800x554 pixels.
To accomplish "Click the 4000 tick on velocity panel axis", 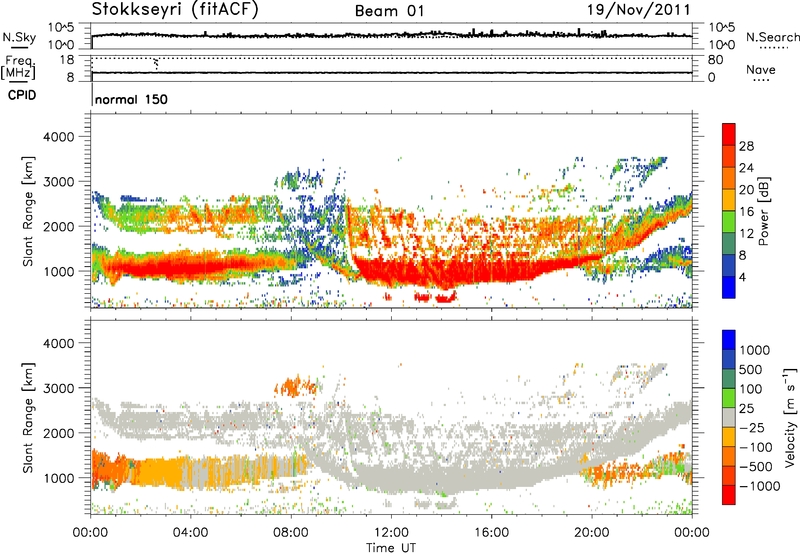I will point(58,343).
